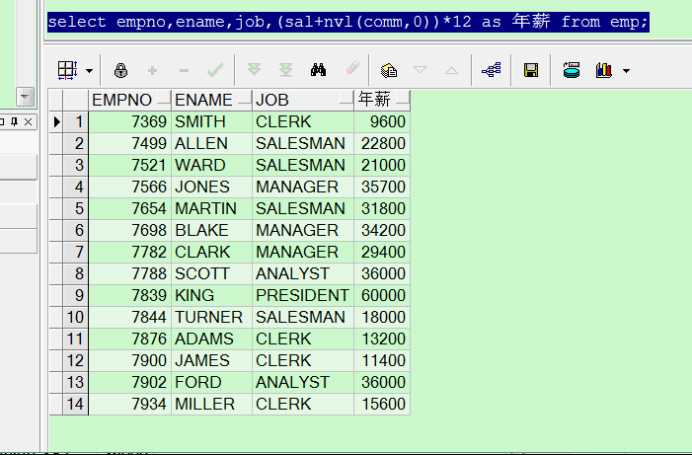This screenshot has height=455, width=692.
Task: Select the 9600 annual salary cell
Action: [x=382, y=122]
